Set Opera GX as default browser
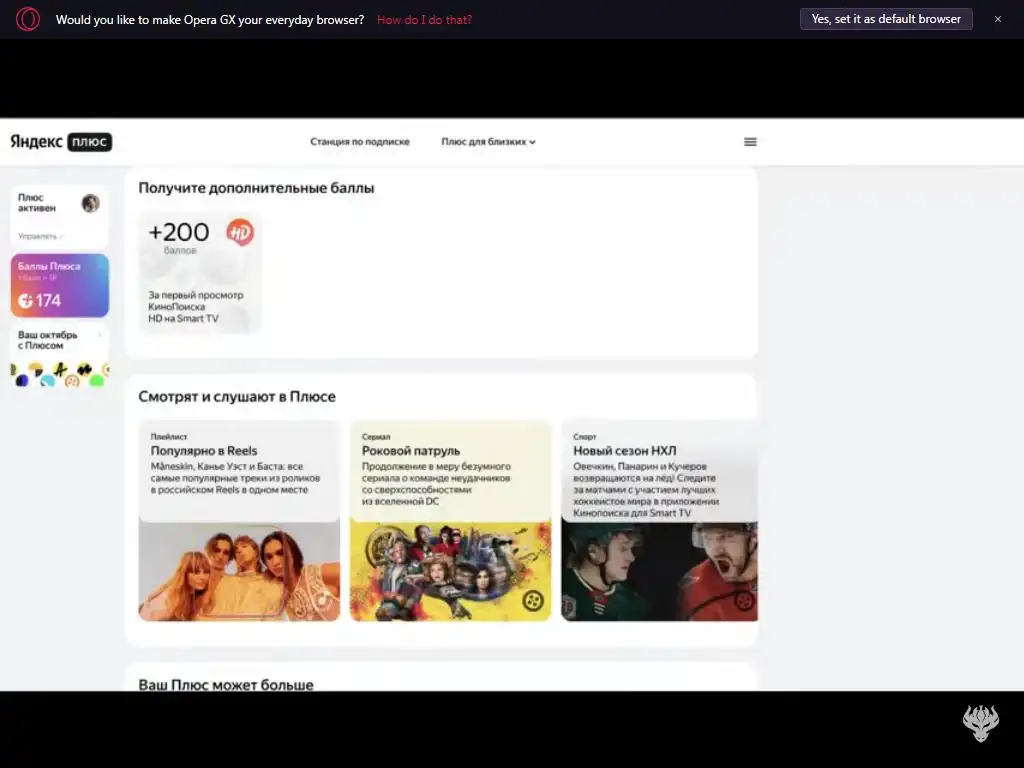Image resolution: width=1024 pixels, height=768 pixels. click(x=886, y=19)
